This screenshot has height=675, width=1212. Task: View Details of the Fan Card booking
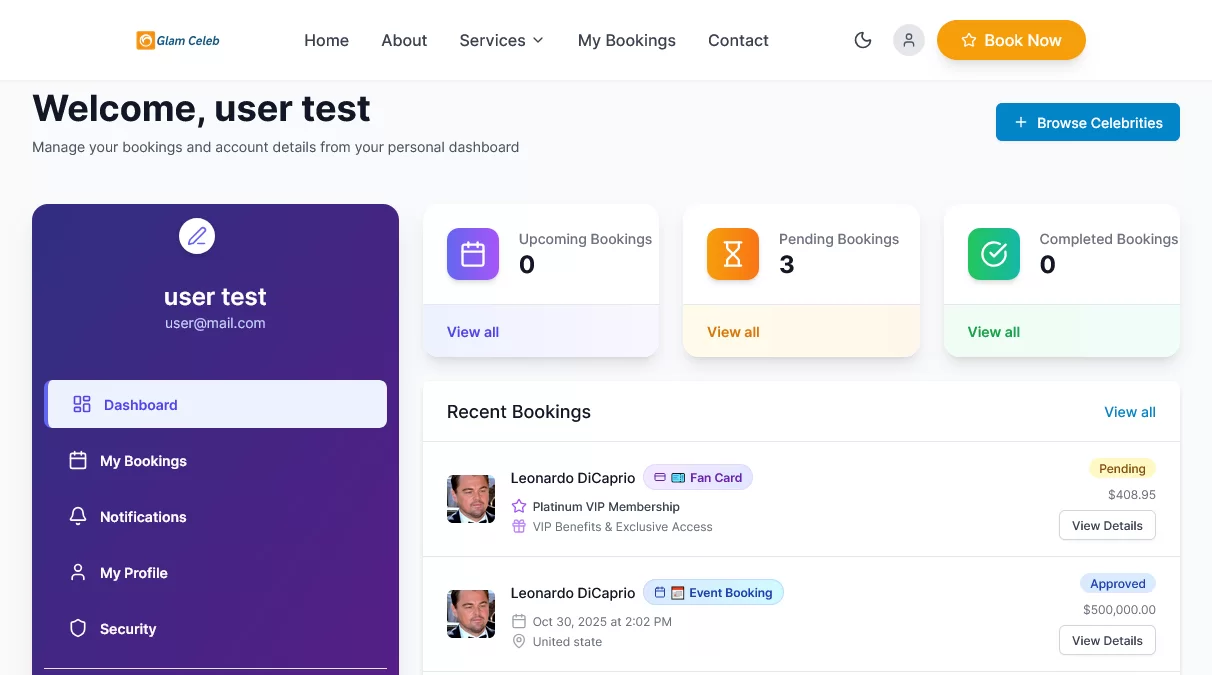[x=1106, y=525]
